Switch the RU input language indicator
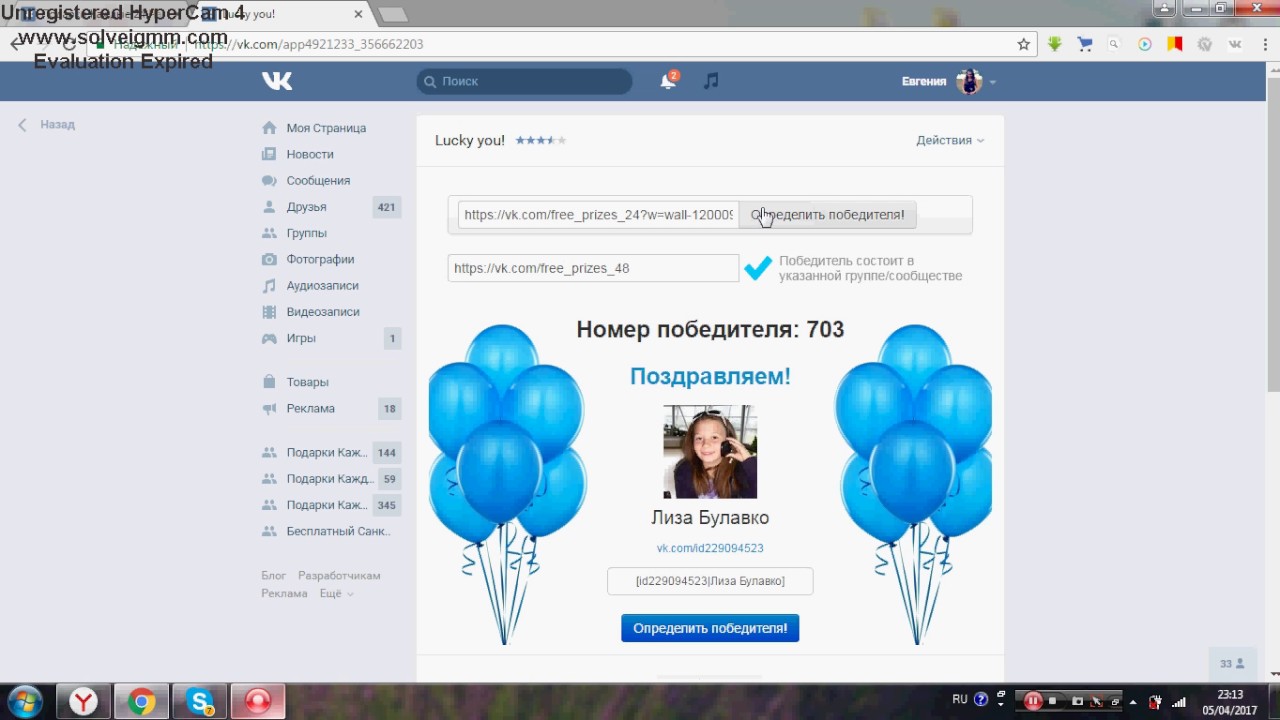The image size is (1280, 720). tap(960, 699)
